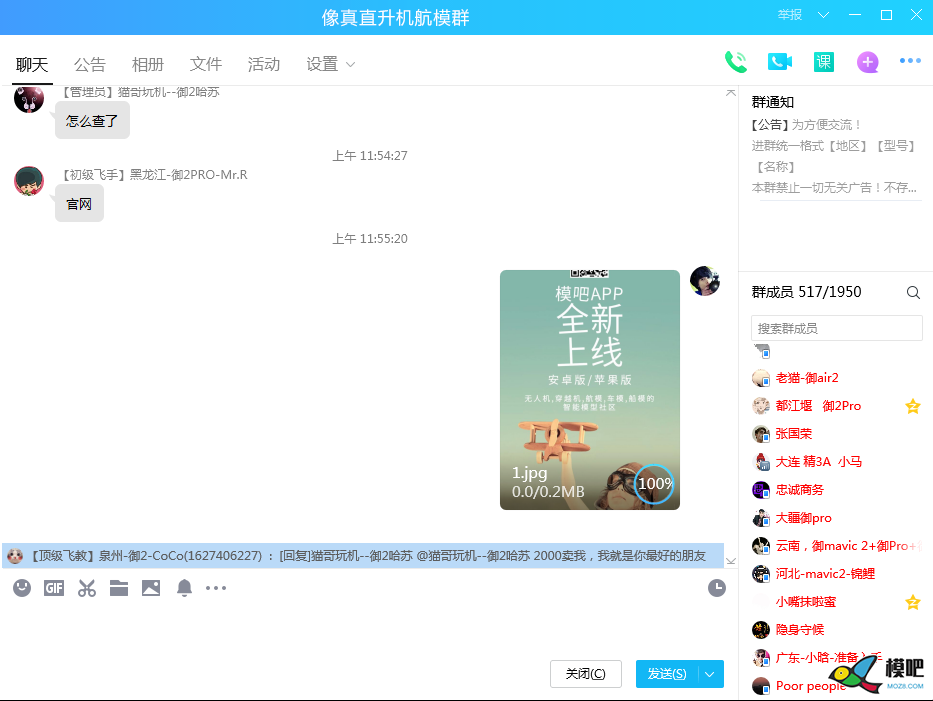Minimize the group chat window
The image size is (933, 701).
pyautogui.click(x=855, y=15)
